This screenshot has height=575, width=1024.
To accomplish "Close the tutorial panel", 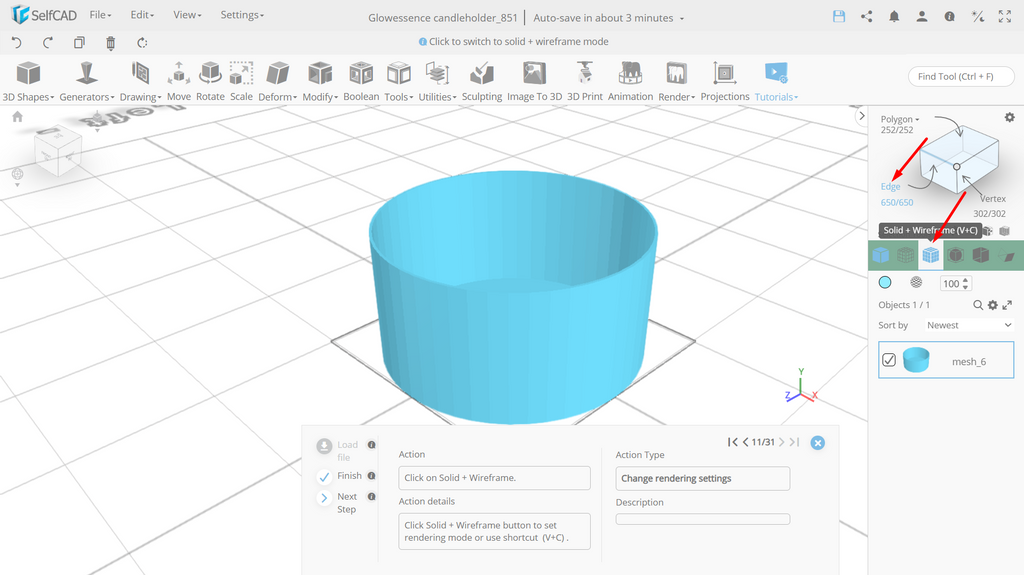I will (x=818, y=443).
